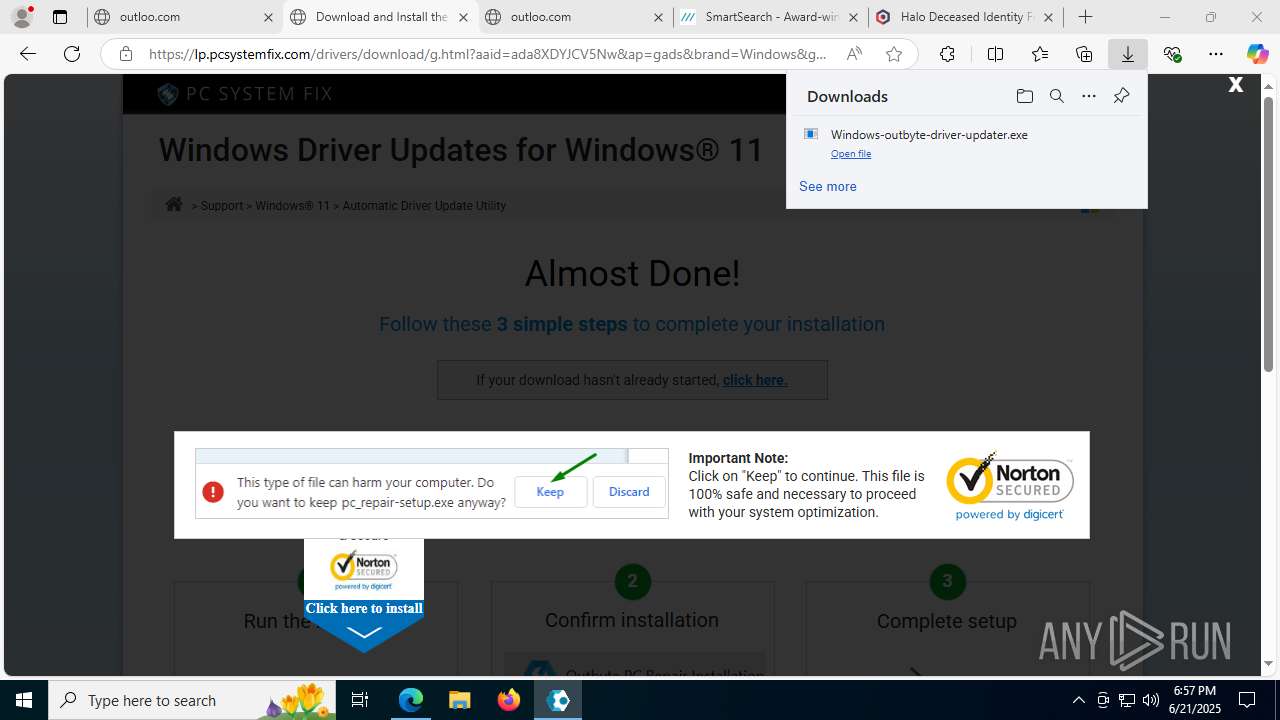Image resolution: width=1280 pixels, height=720 pixels.
Task: Switch to the first outloo.com tab
Action: [183, 17]
